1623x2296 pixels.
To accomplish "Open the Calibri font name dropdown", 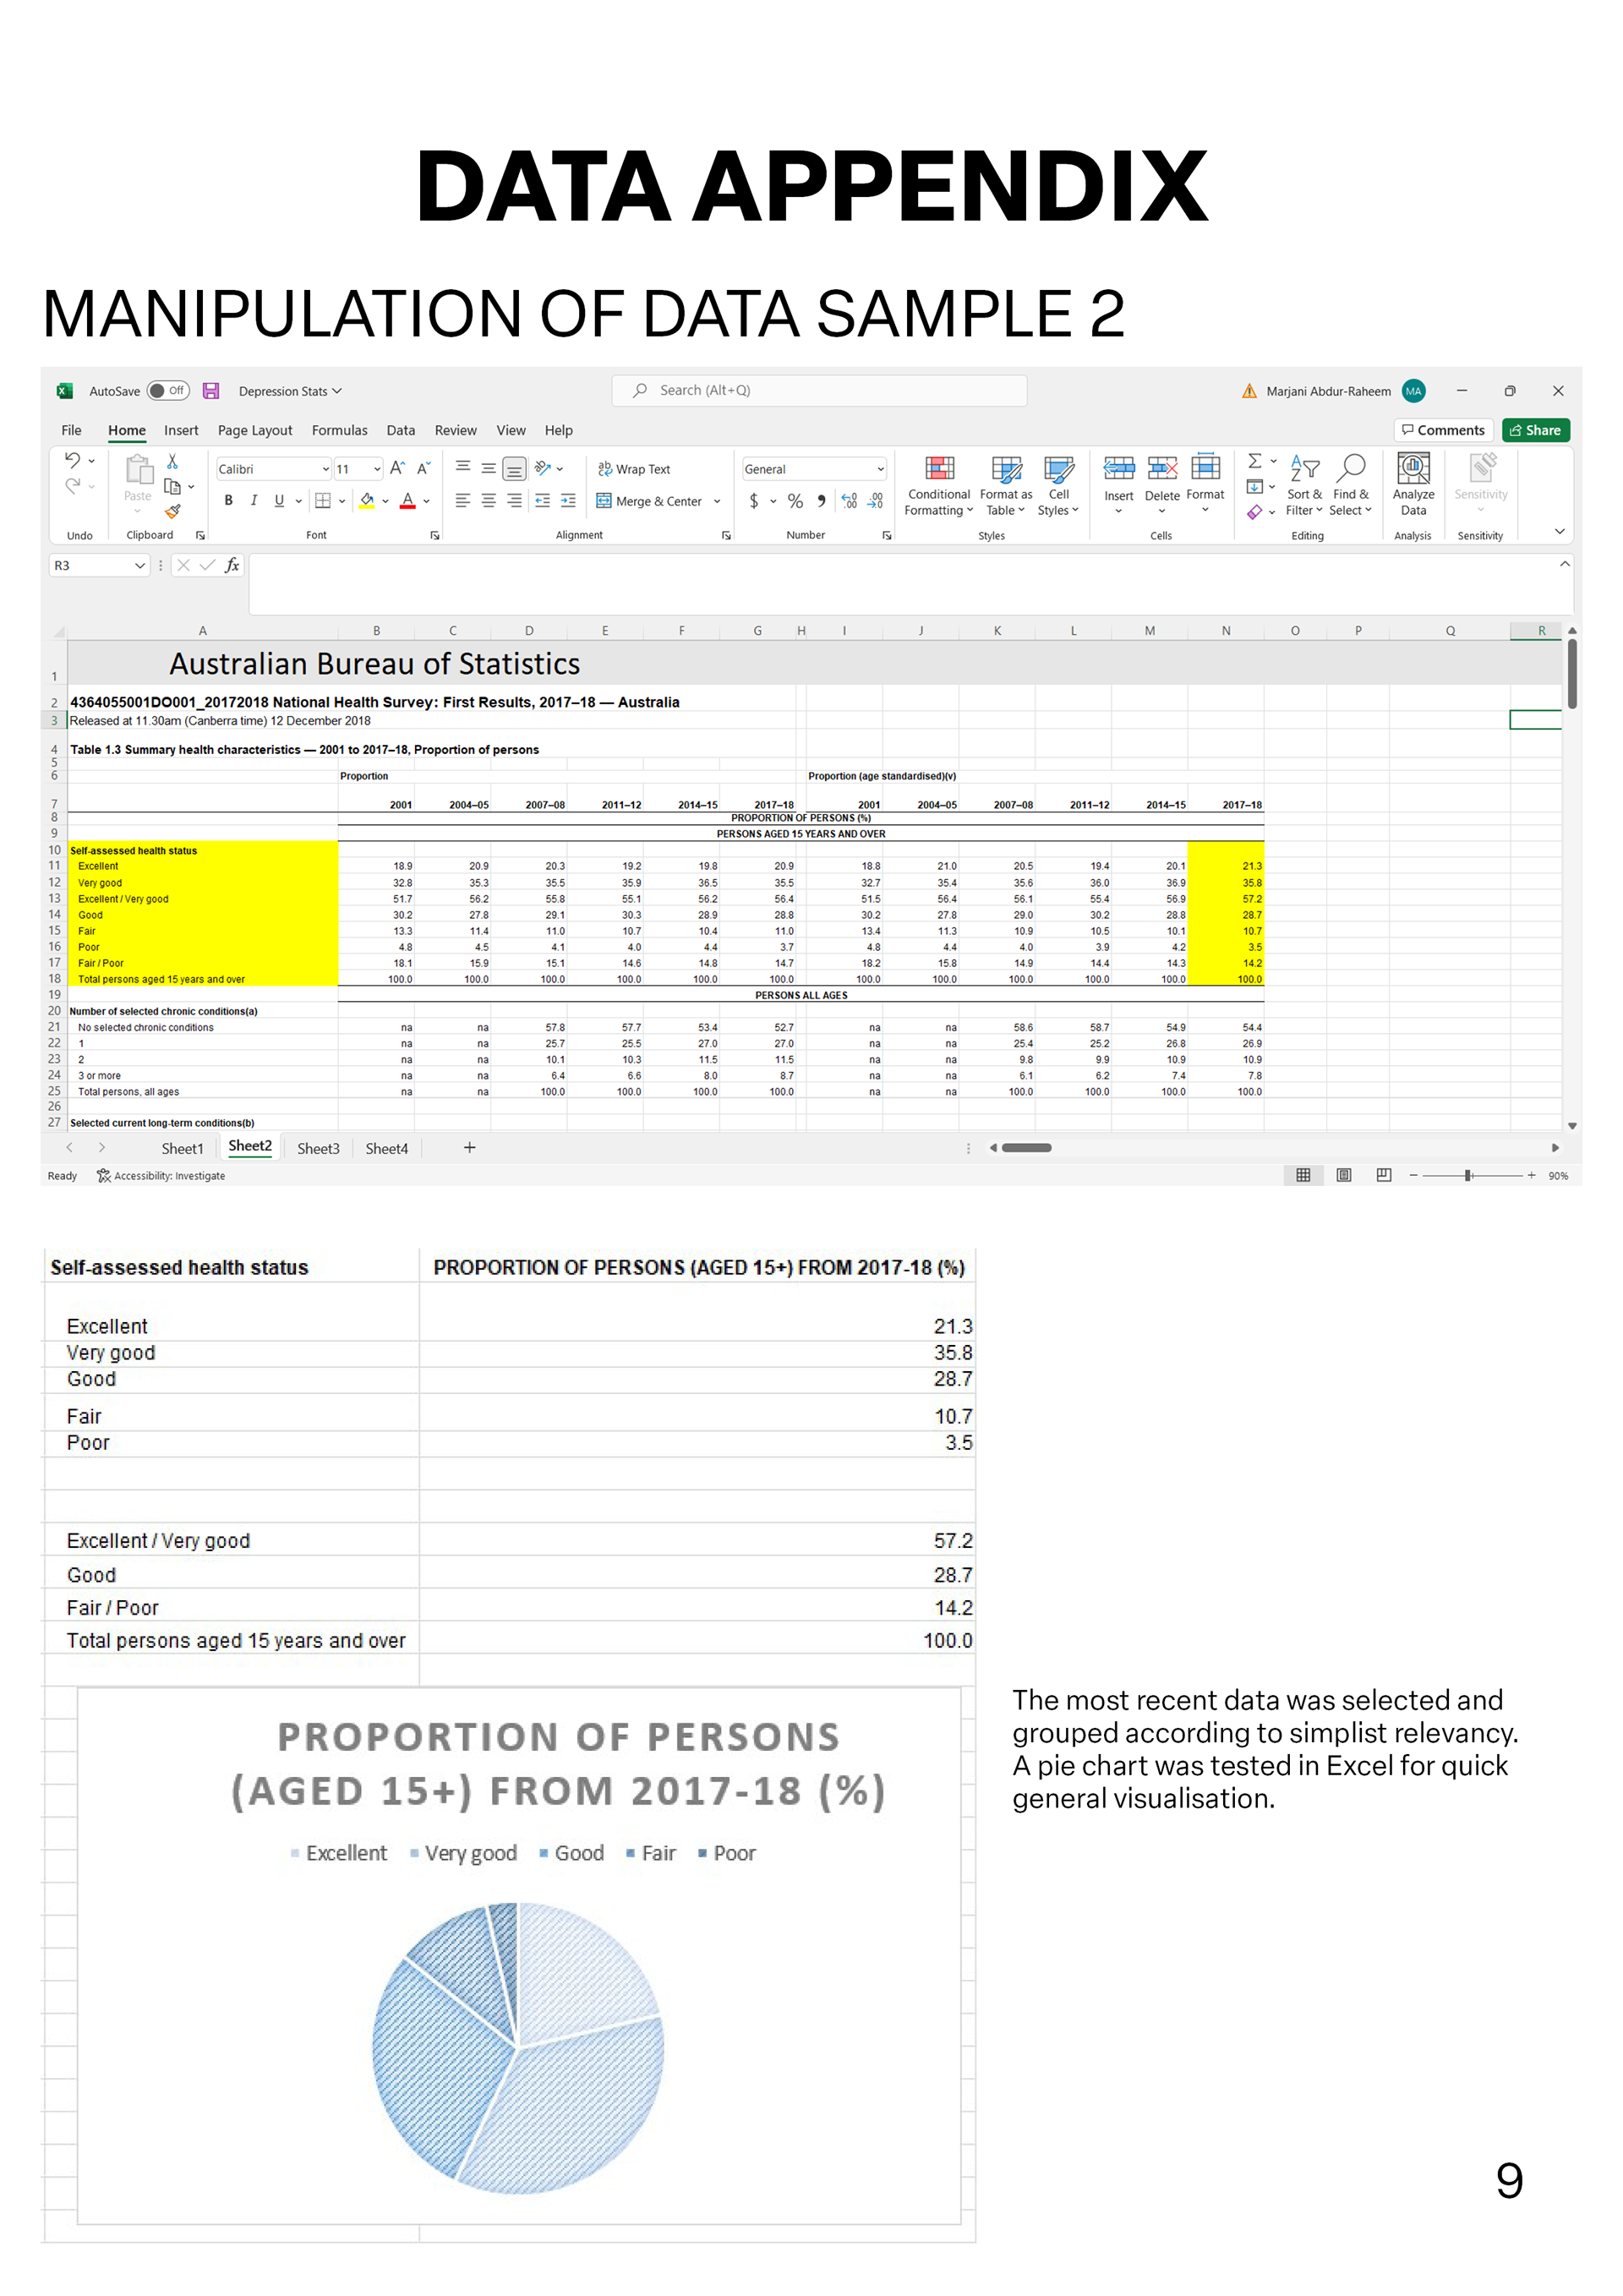I will pos(325,469).
